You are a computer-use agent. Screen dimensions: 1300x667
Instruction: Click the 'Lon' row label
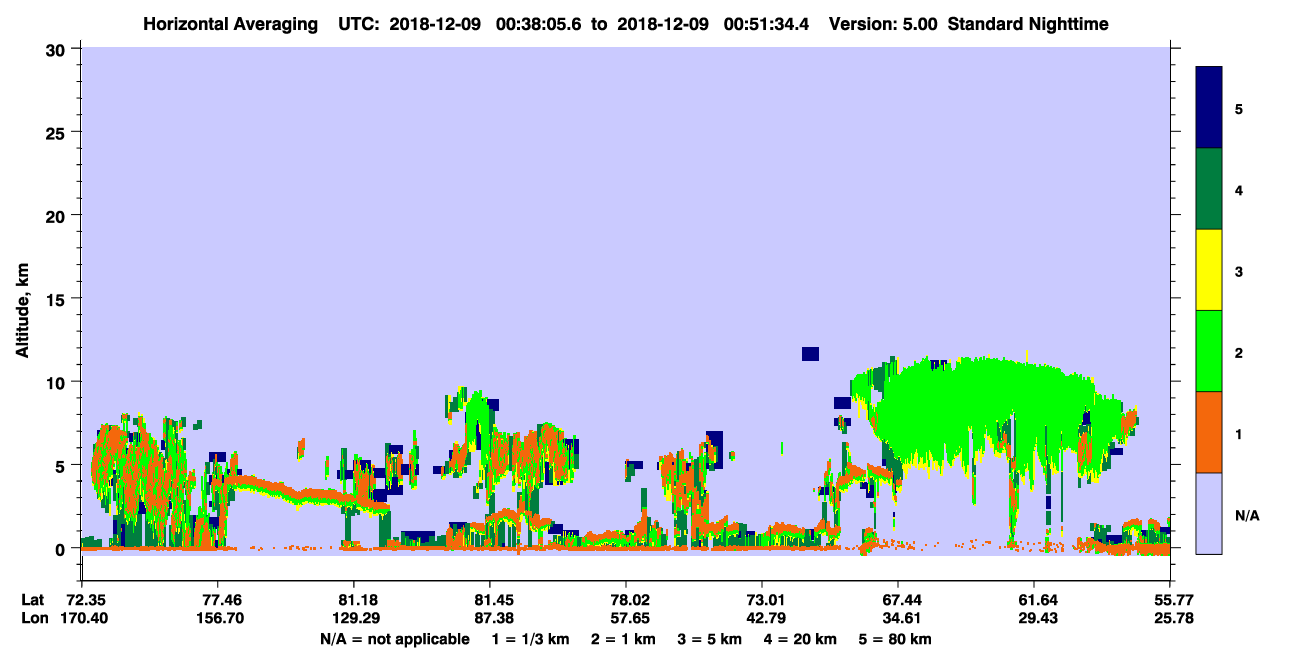34,618
